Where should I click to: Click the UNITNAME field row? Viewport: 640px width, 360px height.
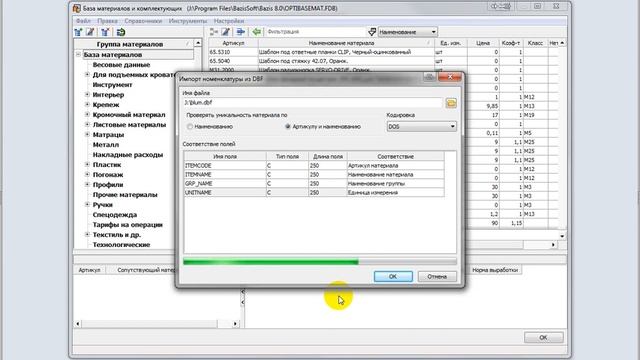pos(314,192)
